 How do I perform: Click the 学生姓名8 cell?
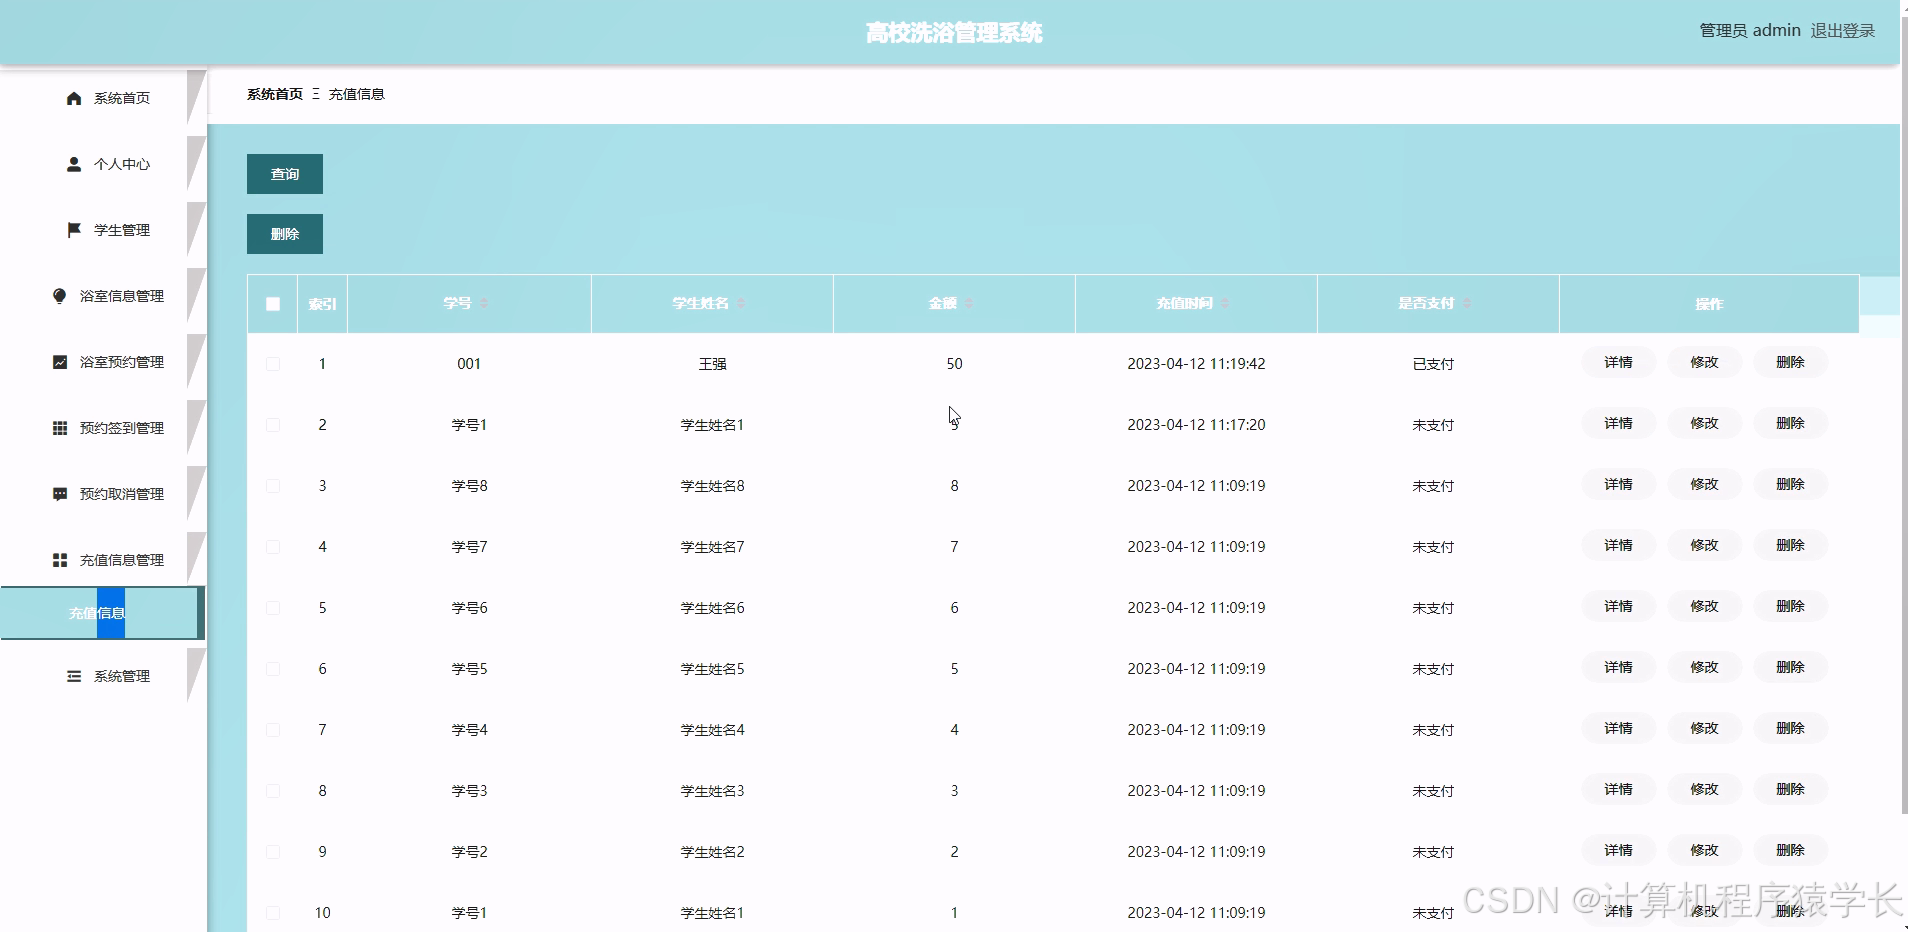(712, 486)
